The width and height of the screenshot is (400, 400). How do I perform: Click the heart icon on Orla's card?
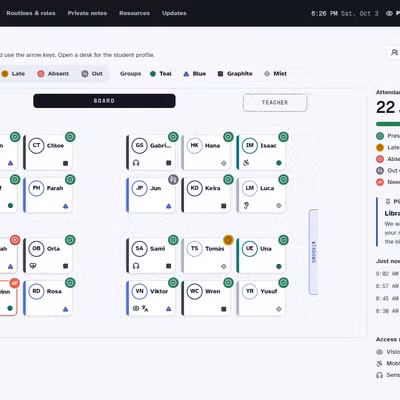point(33,266)
